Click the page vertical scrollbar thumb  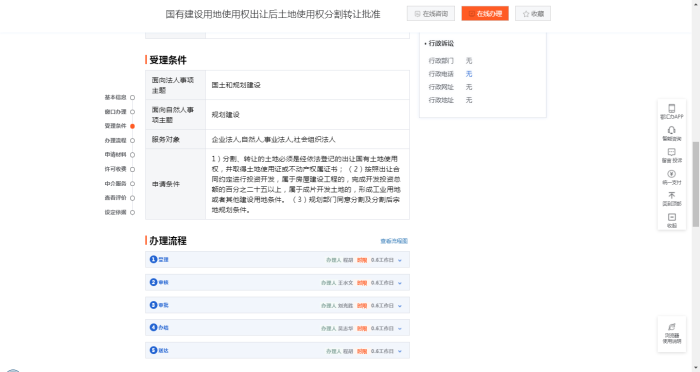pyautogui.click(x=696, y=184)
